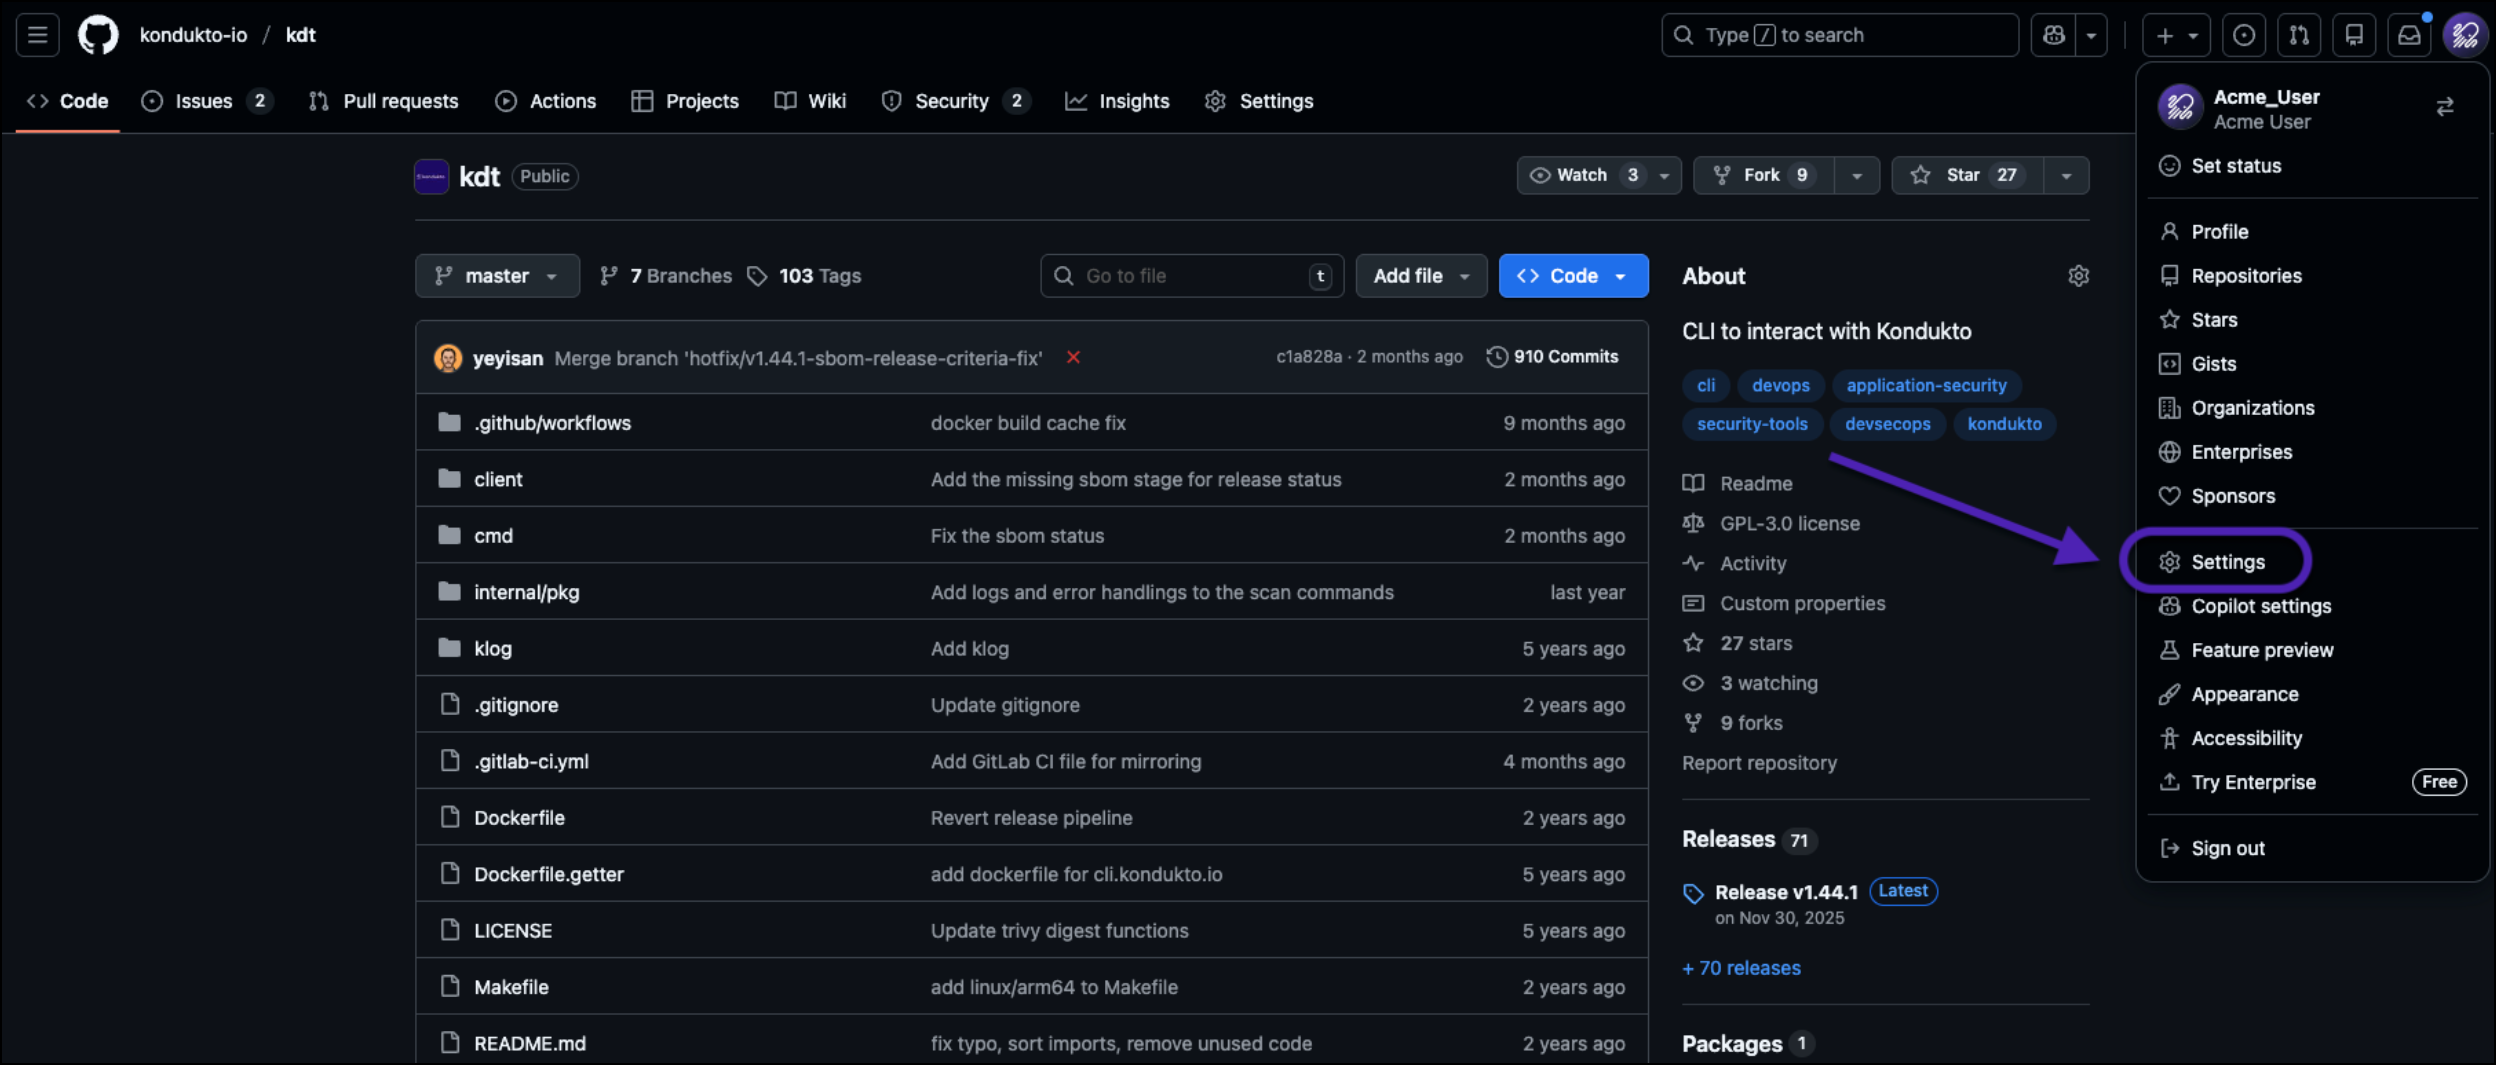
Task: Open the hamburger navigation menu
Action: 38,35
